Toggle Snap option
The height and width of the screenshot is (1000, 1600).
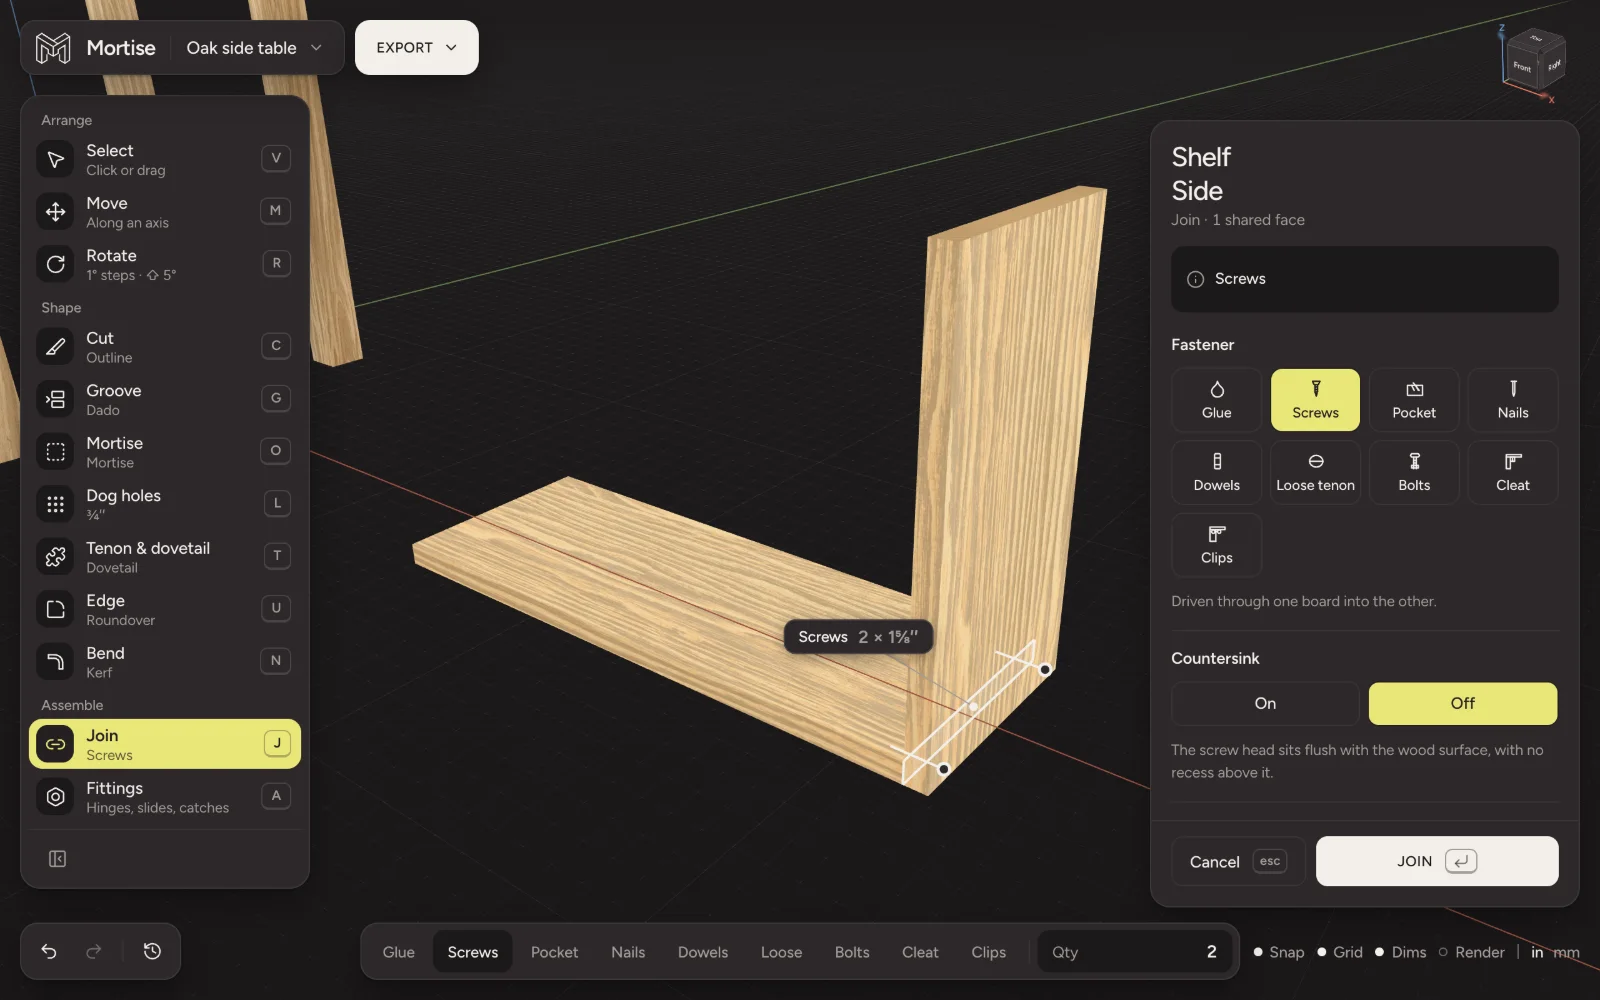click(1279, 952)
